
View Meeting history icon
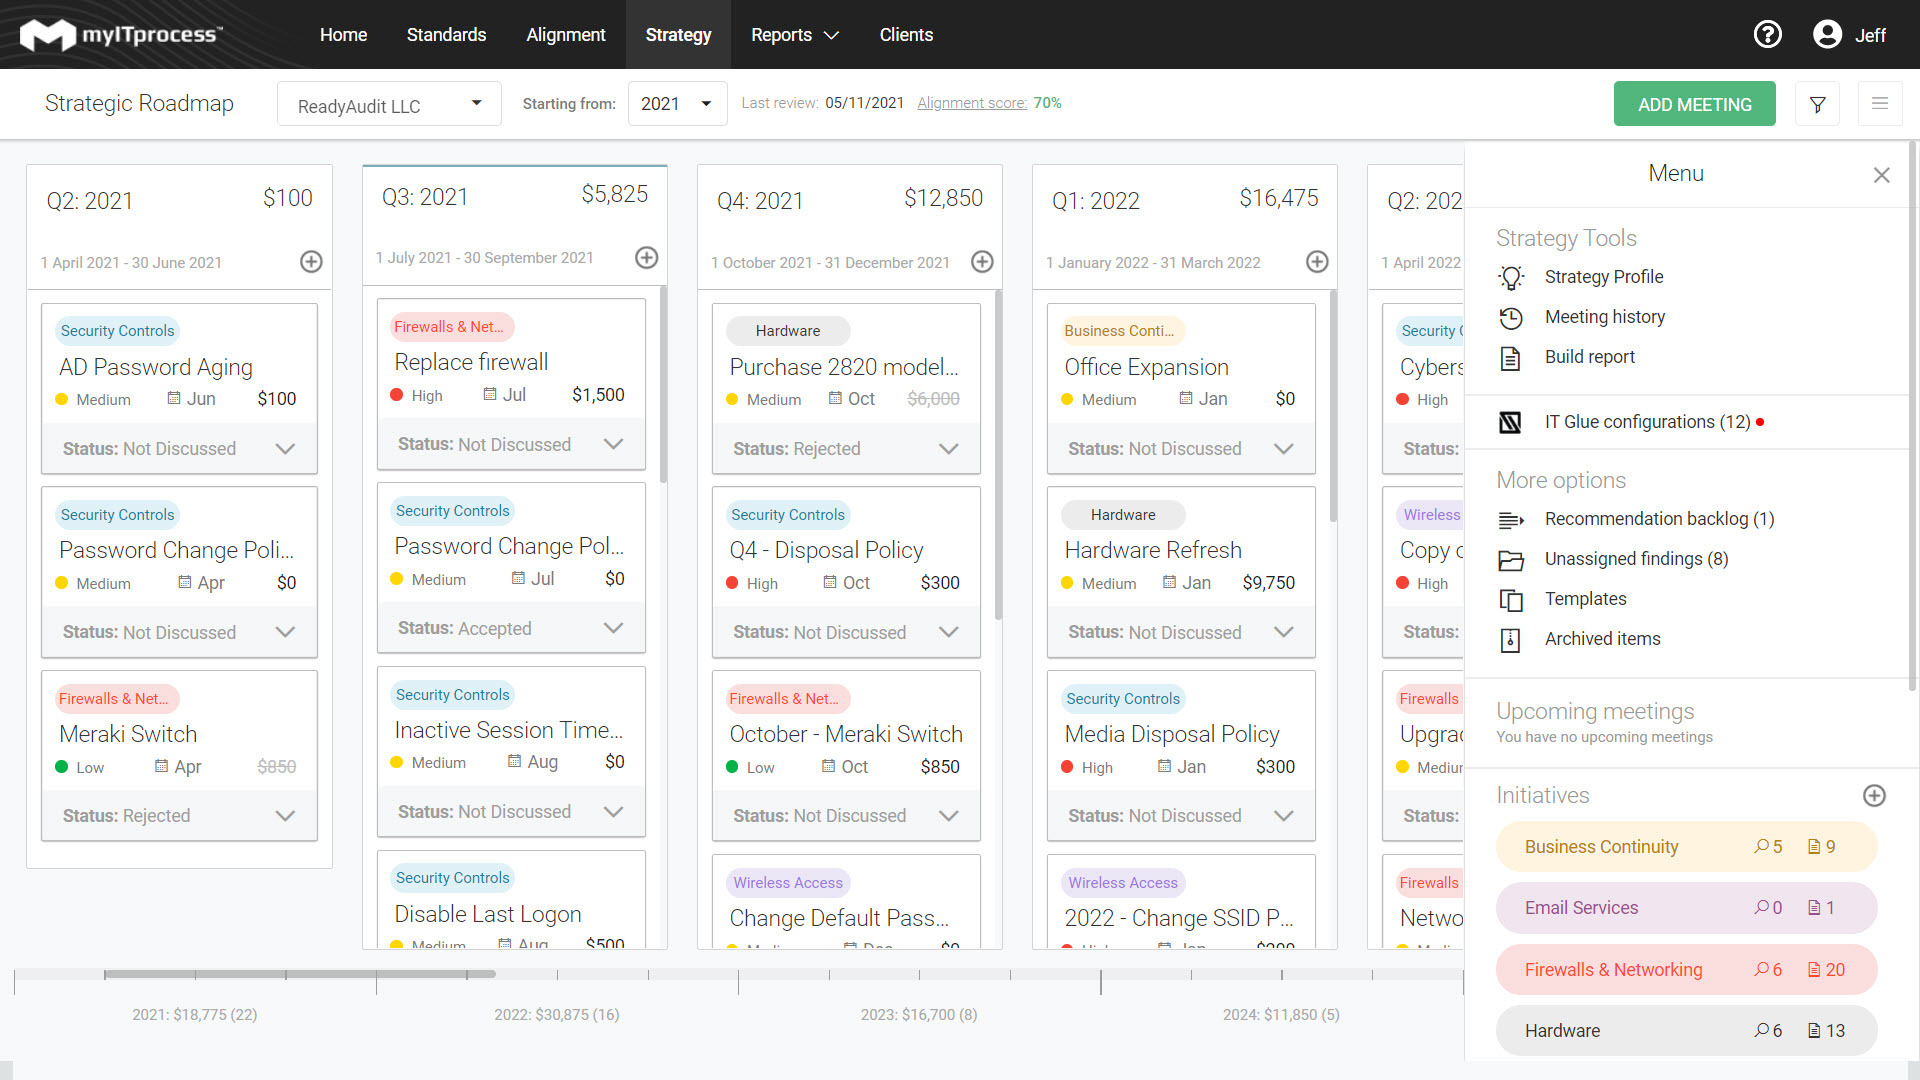point(1513,316)
